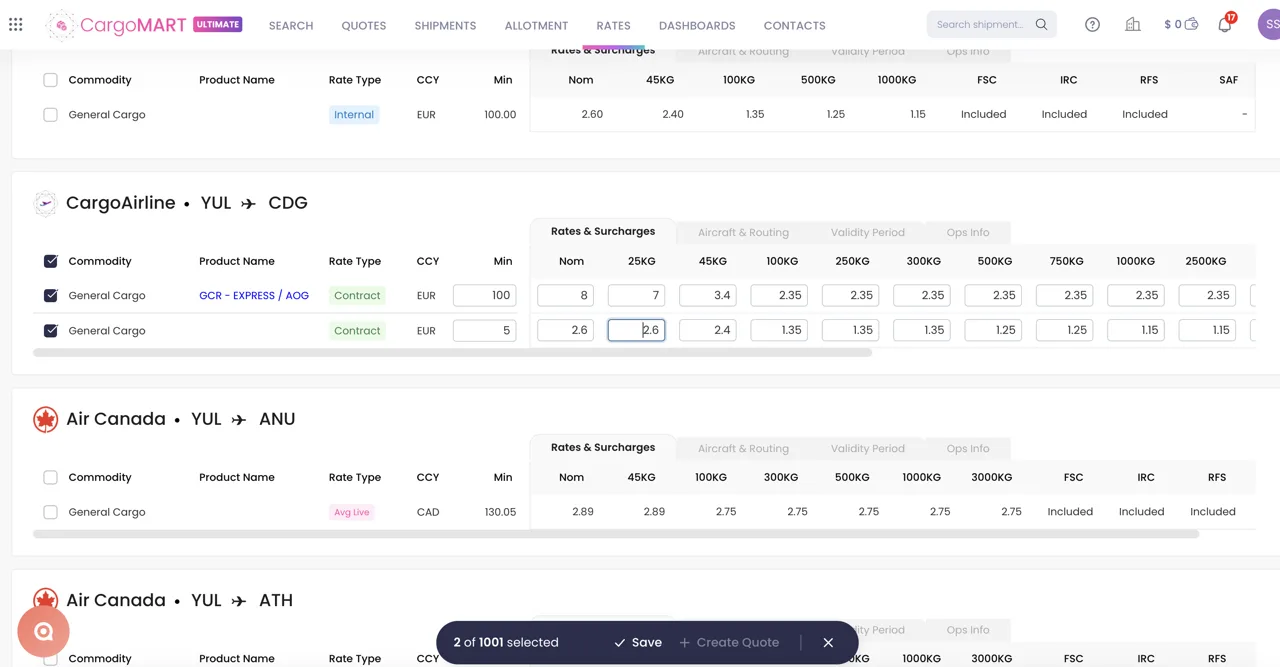Switch to CargoAirline Validity Period tab
This screenshot has height=667, width=1280.
867,232
